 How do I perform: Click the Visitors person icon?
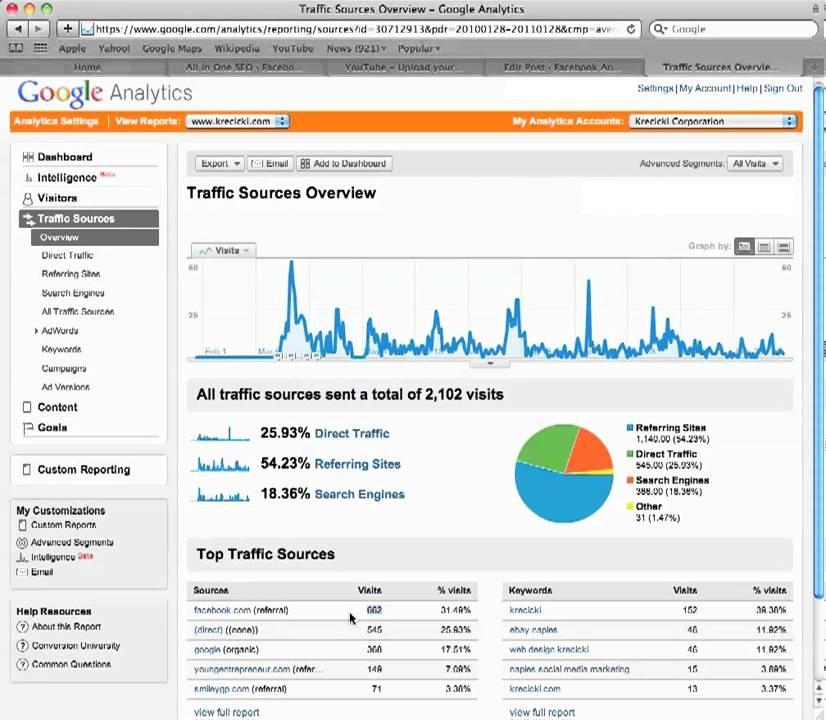coord(29,198)
